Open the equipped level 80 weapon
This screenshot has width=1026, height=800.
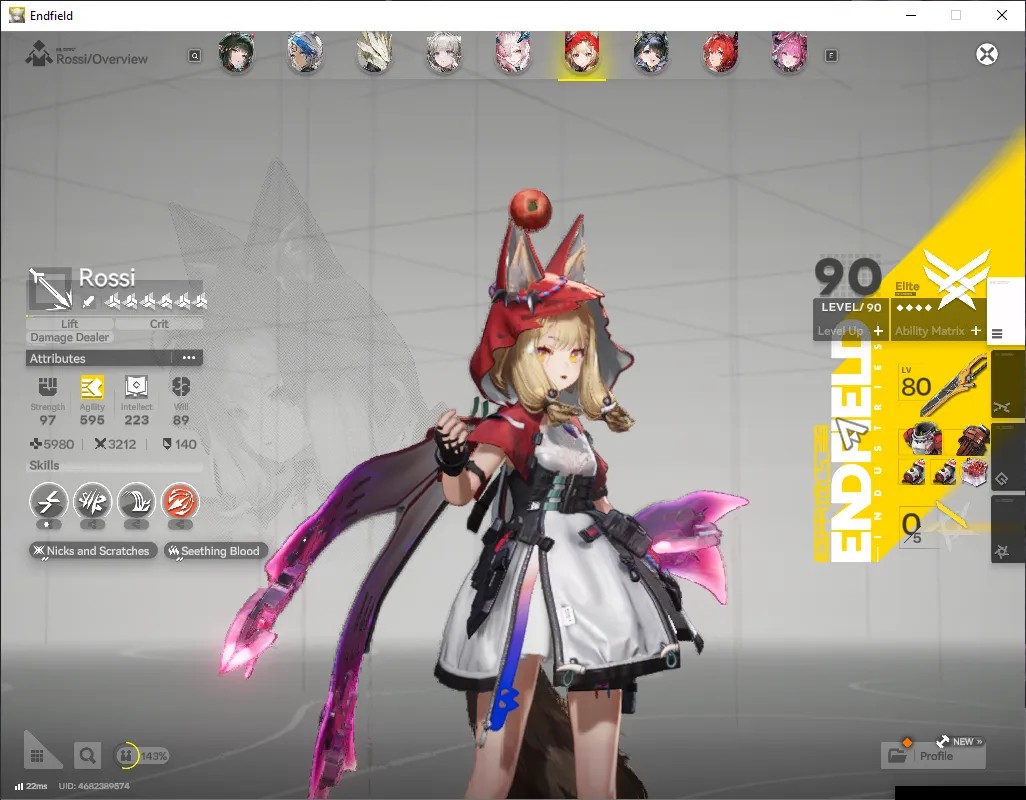coord(944,386)
